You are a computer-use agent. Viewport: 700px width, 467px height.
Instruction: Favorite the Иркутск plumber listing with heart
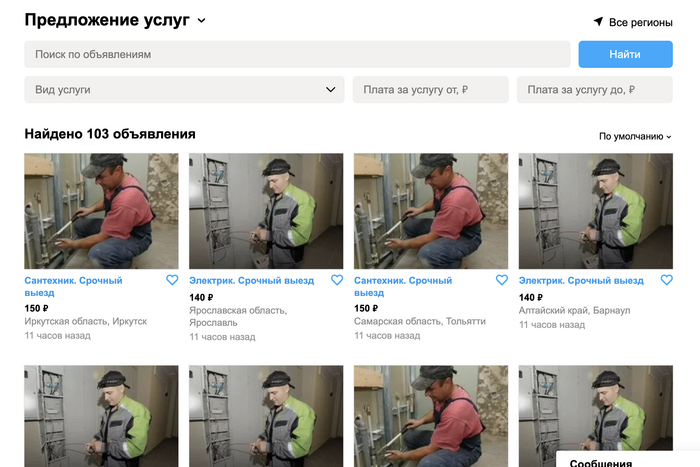[x=172, y=281]
